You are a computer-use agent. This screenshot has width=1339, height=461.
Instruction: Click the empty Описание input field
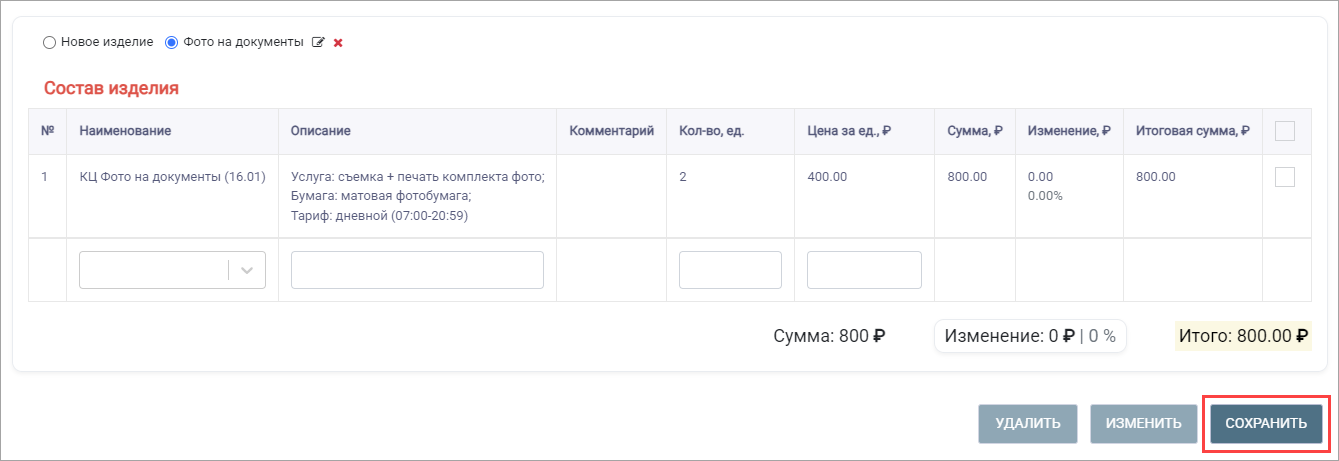417,270
